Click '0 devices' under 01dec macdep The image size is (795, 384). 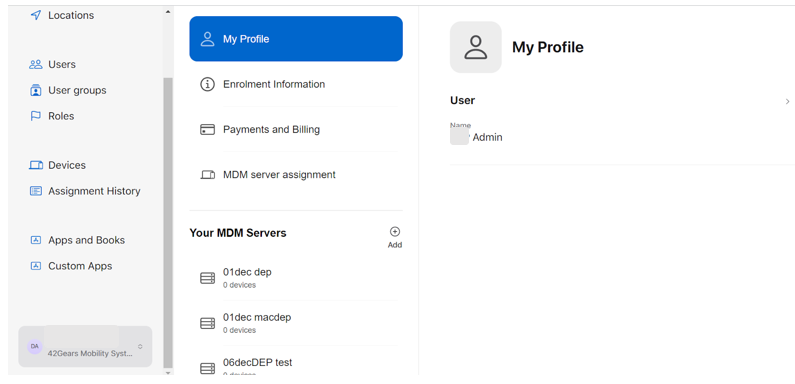239,330
